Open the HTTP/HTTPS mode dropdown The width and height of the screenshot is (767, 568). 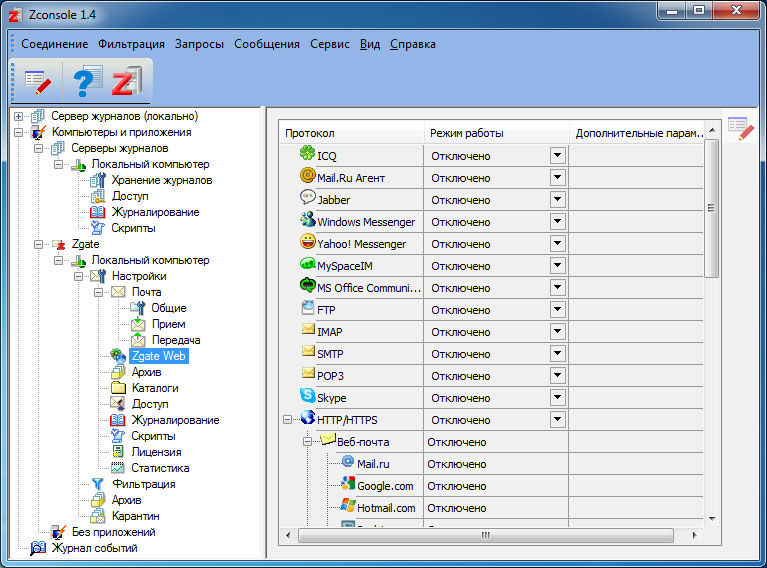[557, 420]
